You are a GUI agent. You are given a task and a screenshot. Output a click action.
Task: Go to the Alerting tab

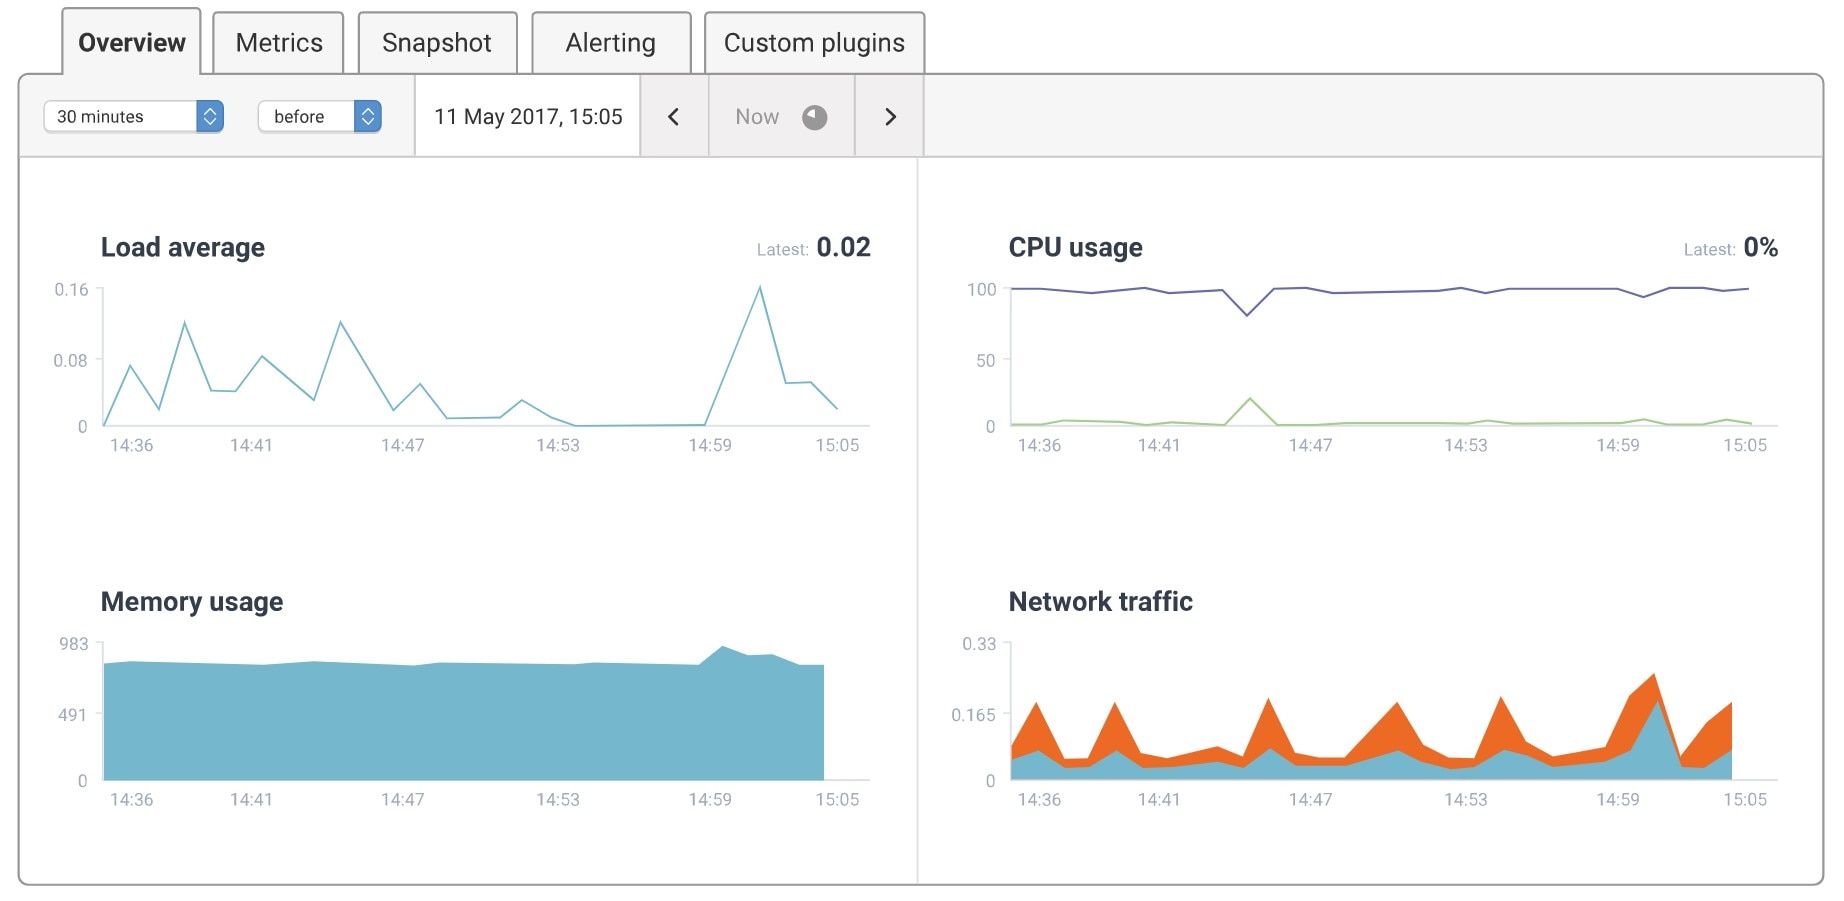pyautogui.click(x=610, y=42)
